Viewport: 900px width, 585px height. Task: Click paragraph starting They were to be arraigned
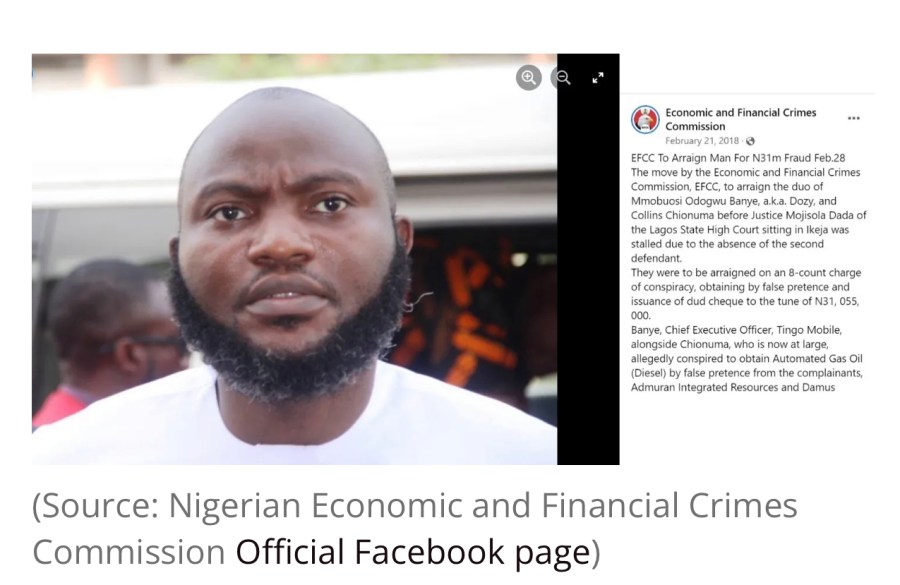[746, 294]
